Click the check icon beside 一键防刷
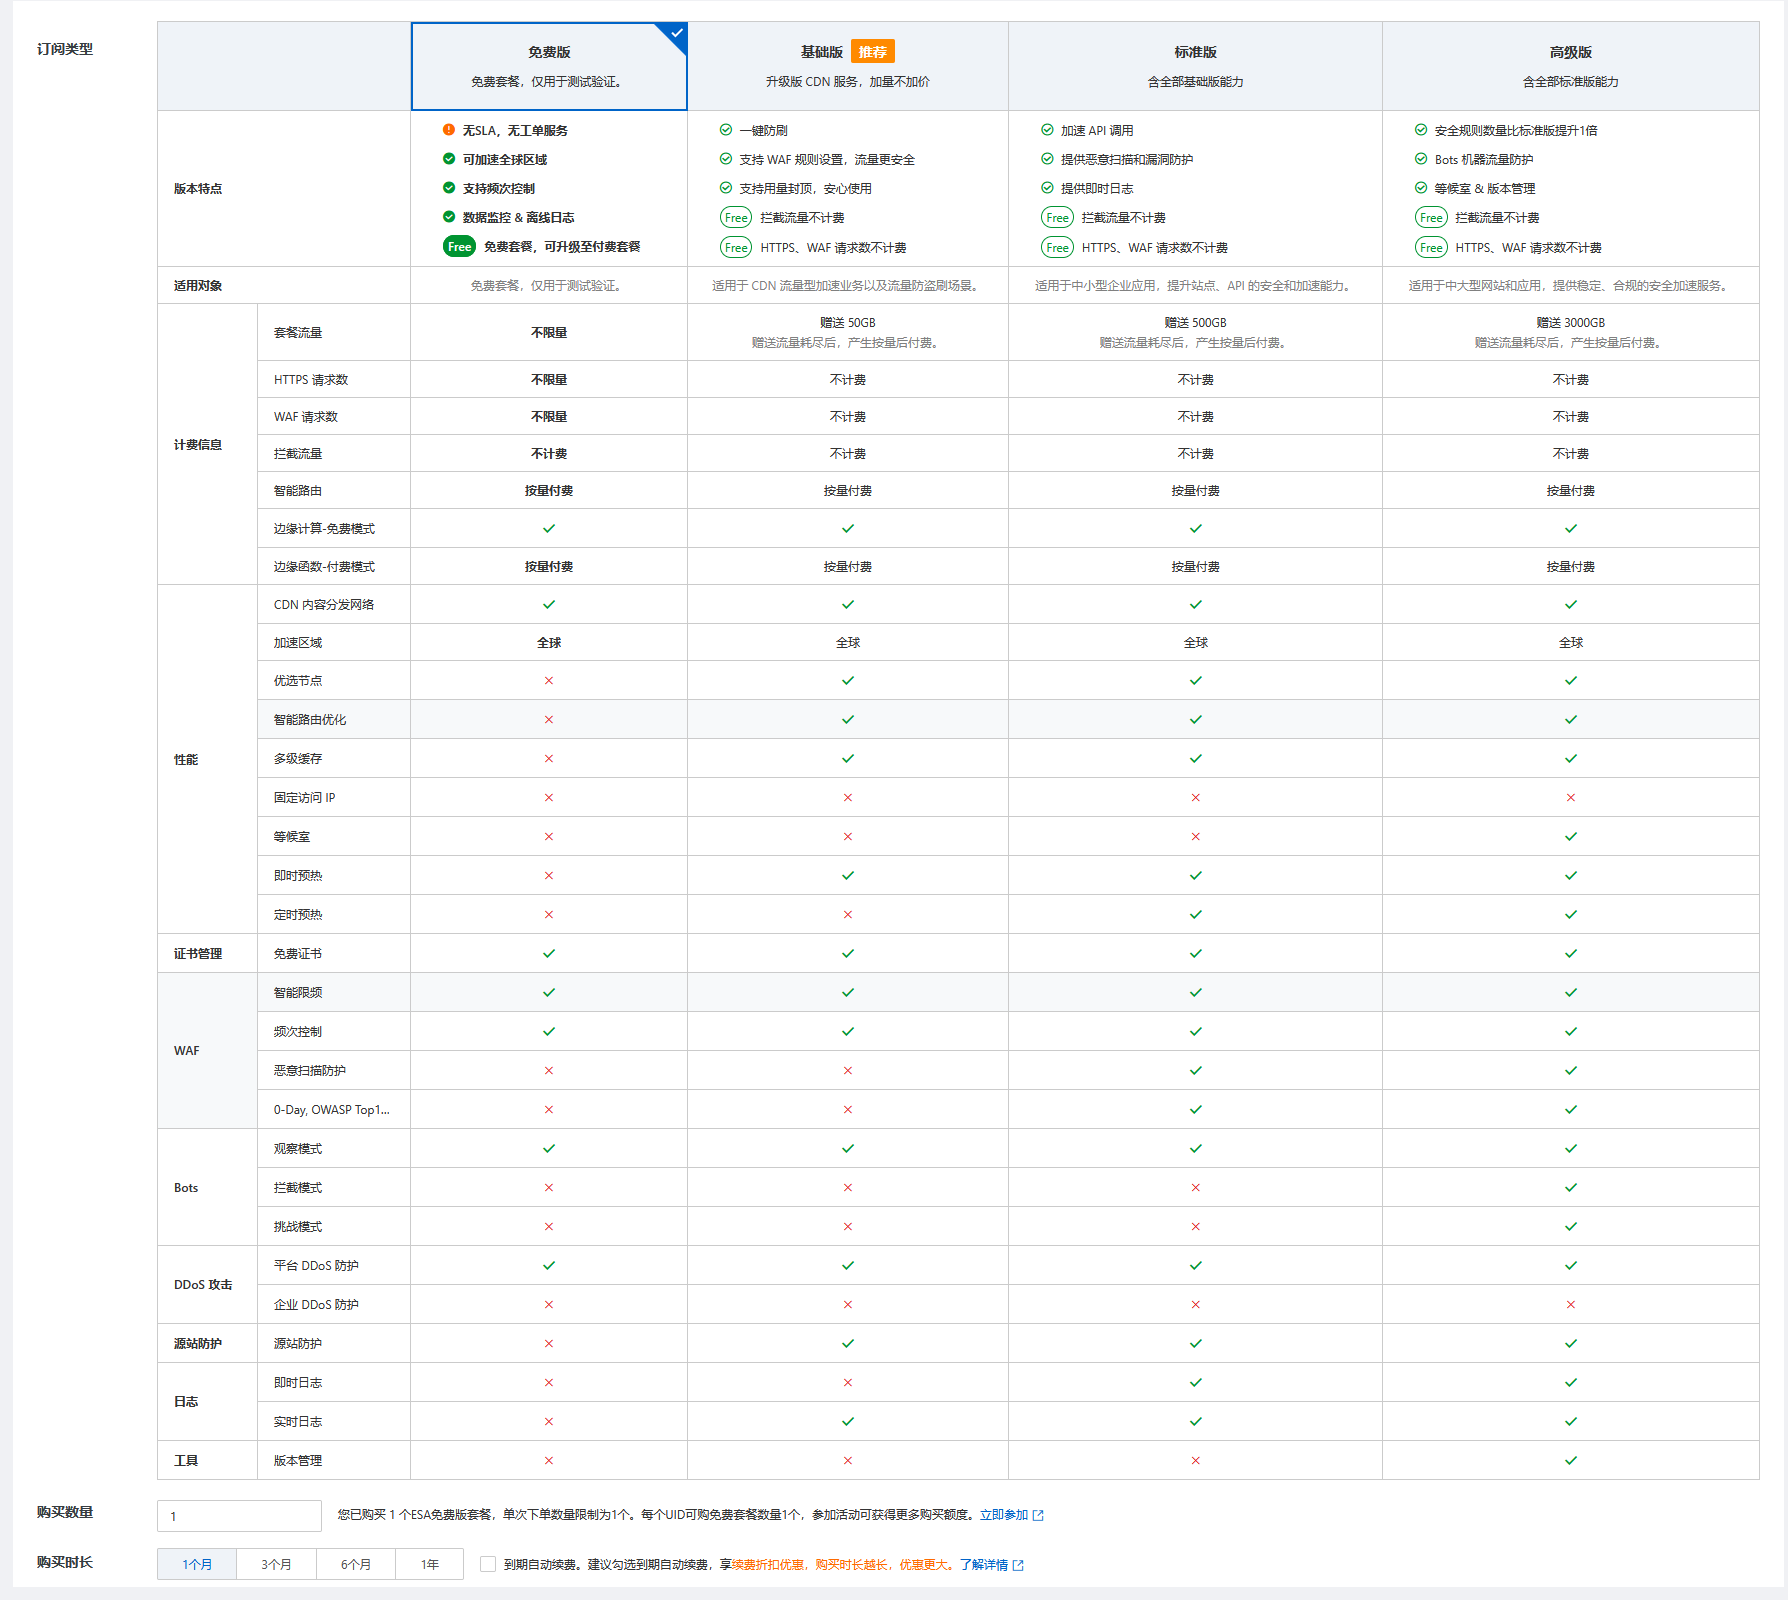1788x1600 pixels. [x=726, y=130]
